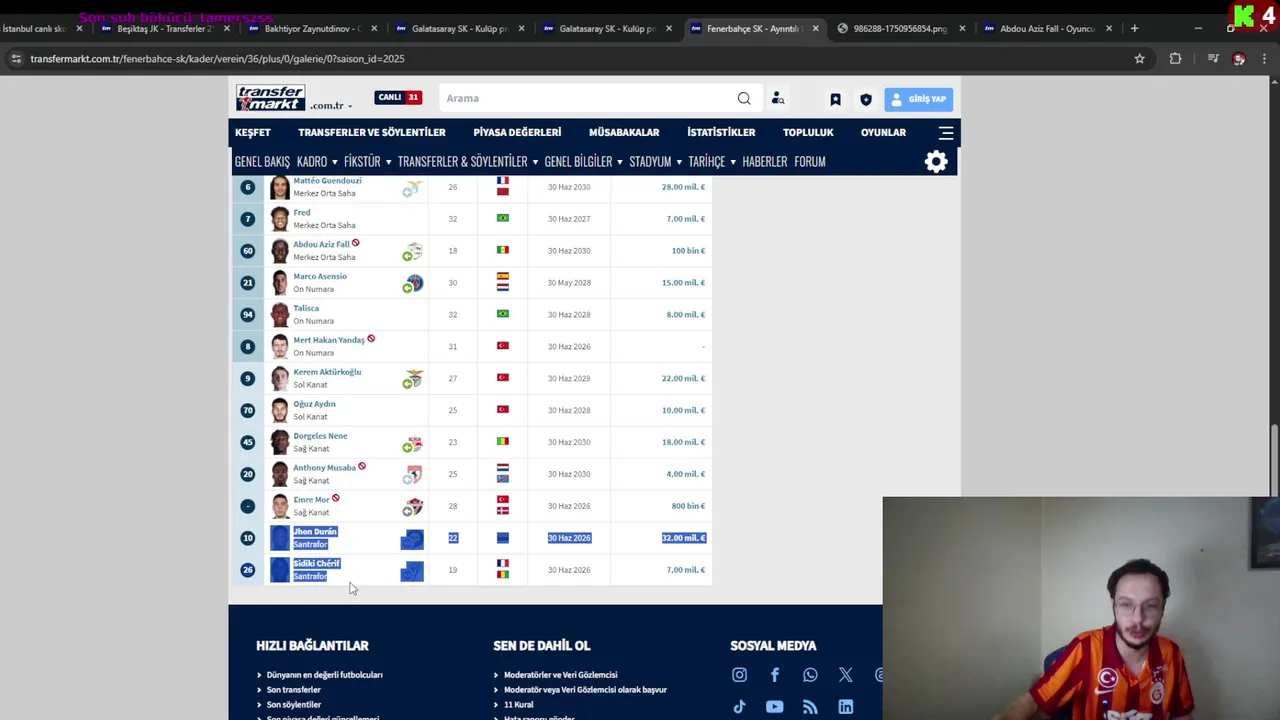Open GENEL BAKIŞ link
Image resolution: width=1280 pixels, height=720 pixels.
point(262,162)
